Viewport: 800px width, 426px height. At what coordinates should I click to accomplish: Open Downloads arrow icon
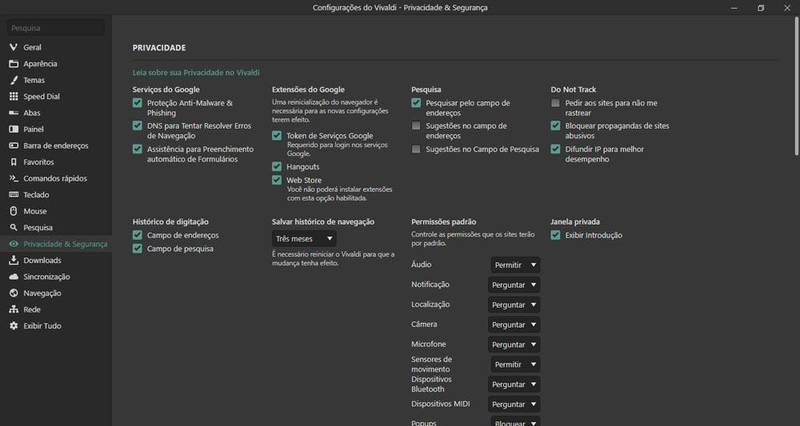click(x=14, y=260)
